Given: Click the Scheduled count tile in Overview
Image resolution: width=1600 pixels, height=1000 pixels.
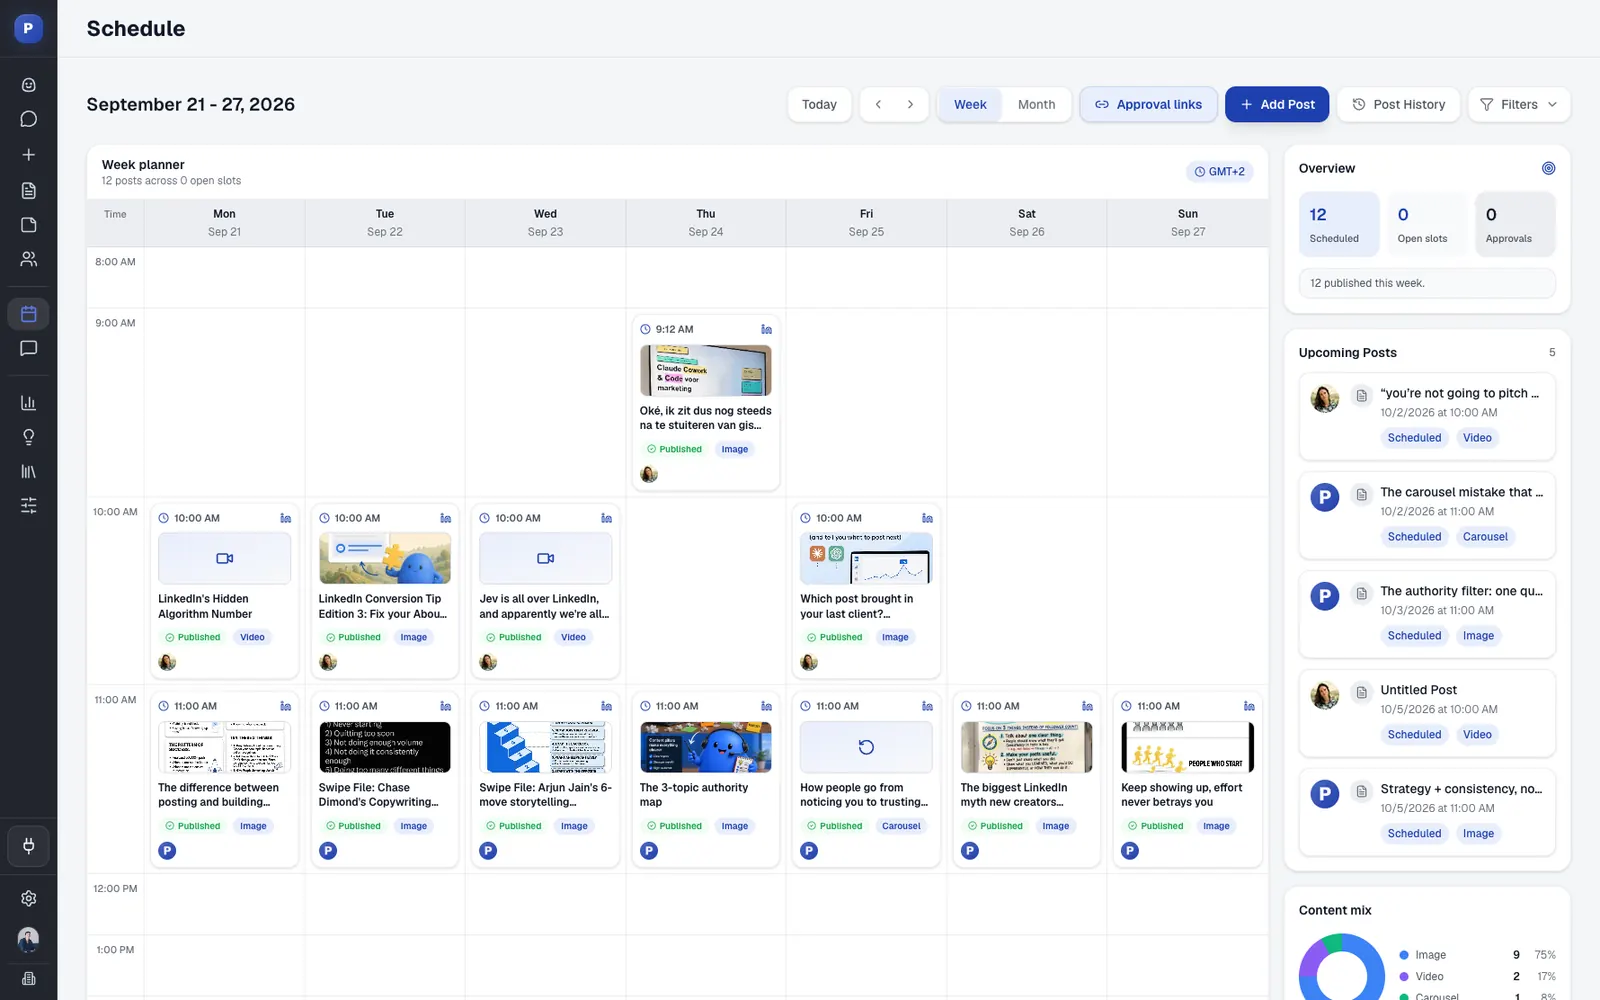Looking at the screenshot, I should (x=1338, y=224).
